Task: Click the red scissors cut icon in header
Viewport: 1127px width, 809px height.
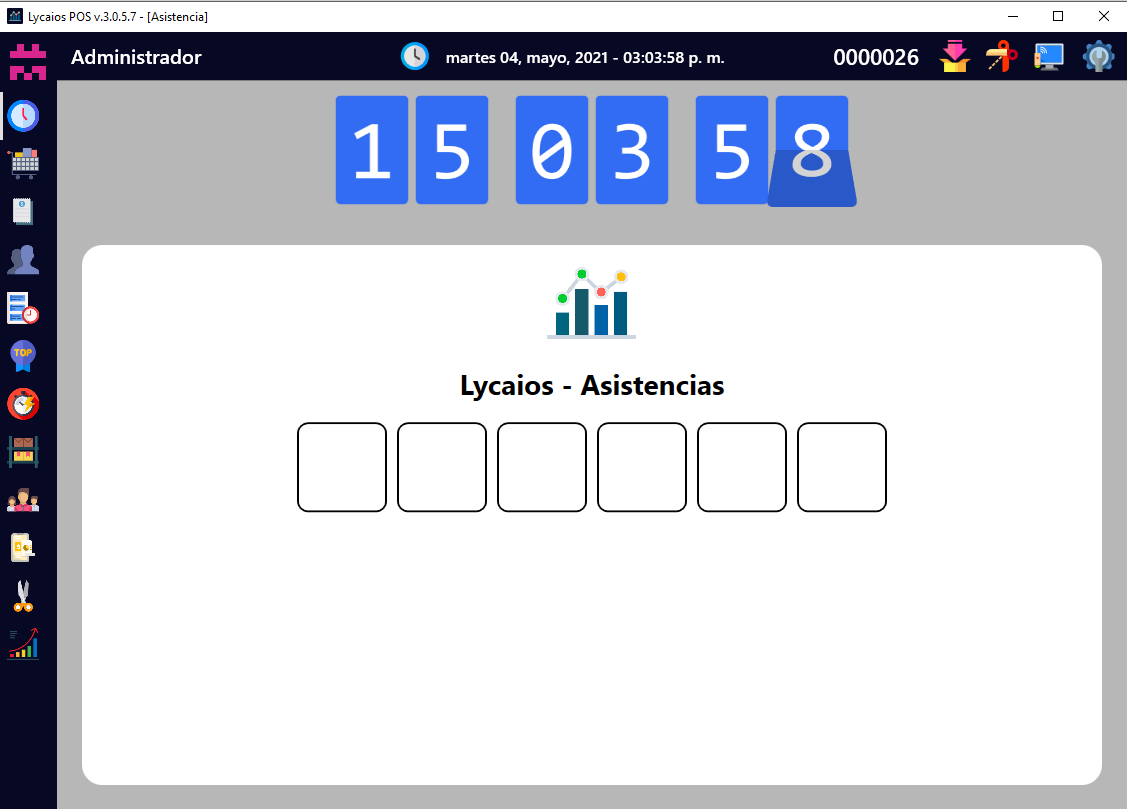Action: [1001, 57]
